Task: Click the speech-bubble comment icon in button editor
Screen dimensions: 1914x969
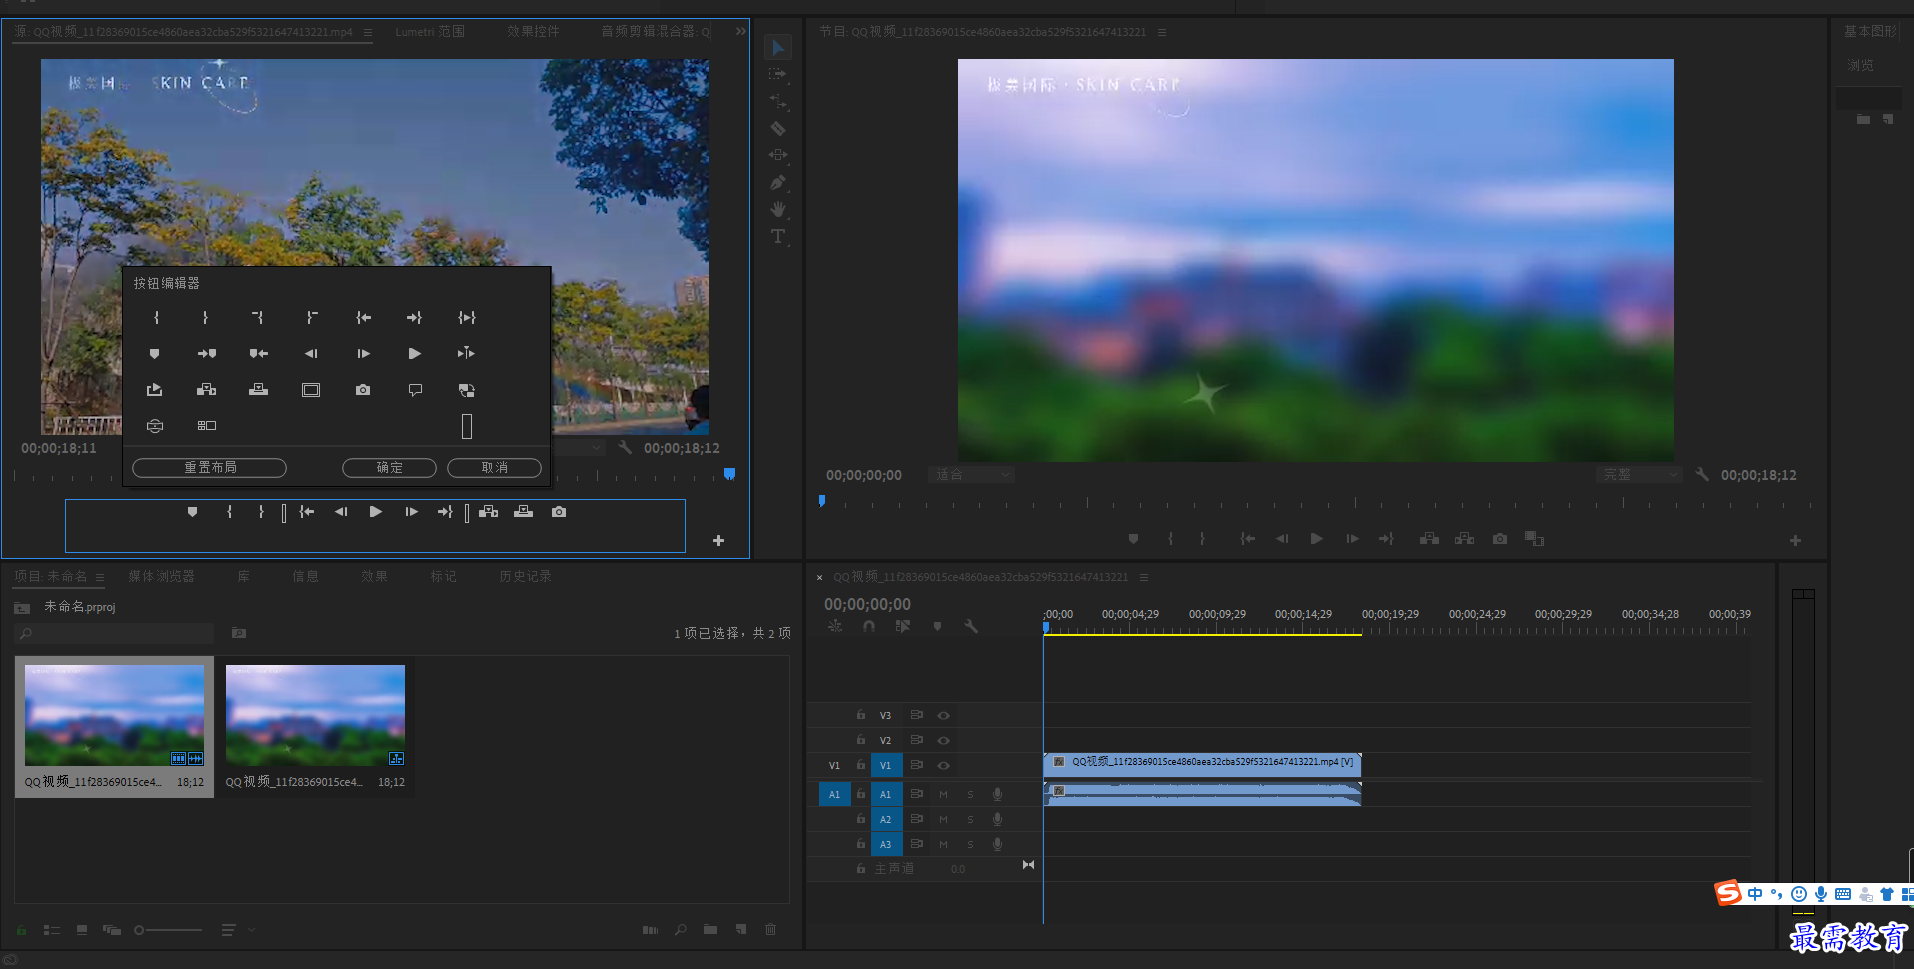Action: 415,390
